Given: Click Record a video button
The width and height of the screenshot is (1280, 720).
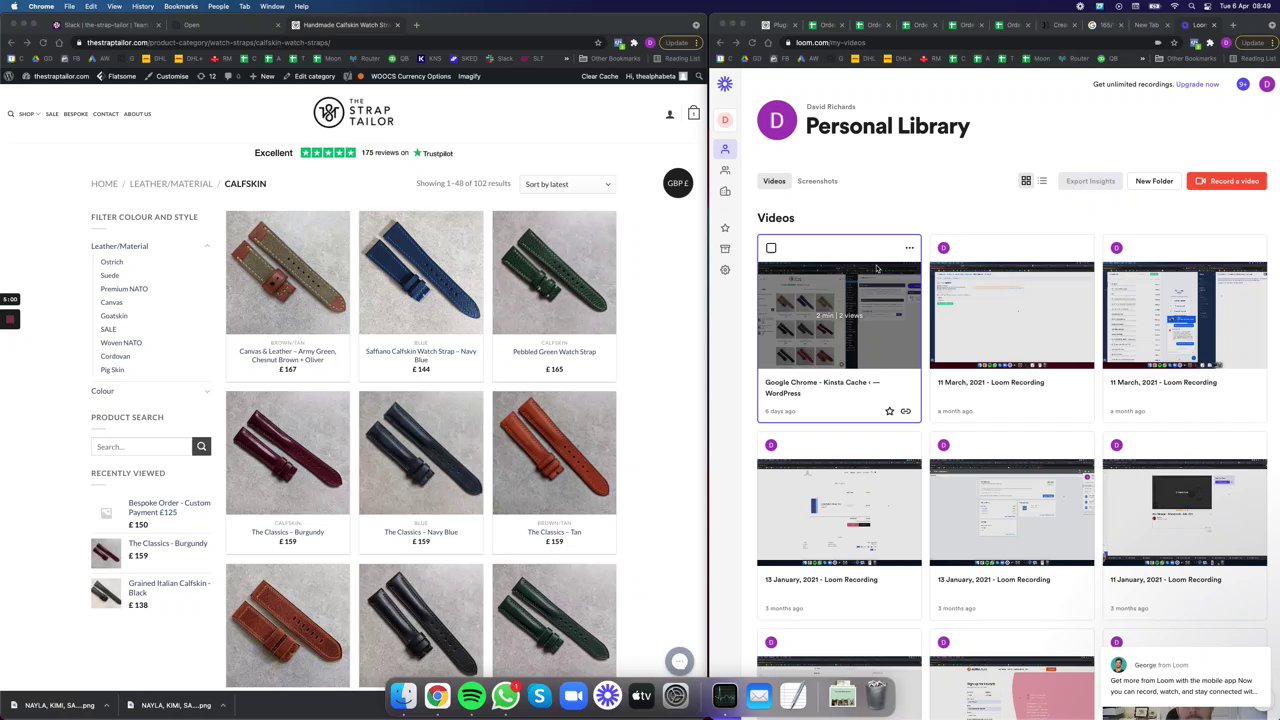Looking at the screenshot, I should (x=1227, y=181).
